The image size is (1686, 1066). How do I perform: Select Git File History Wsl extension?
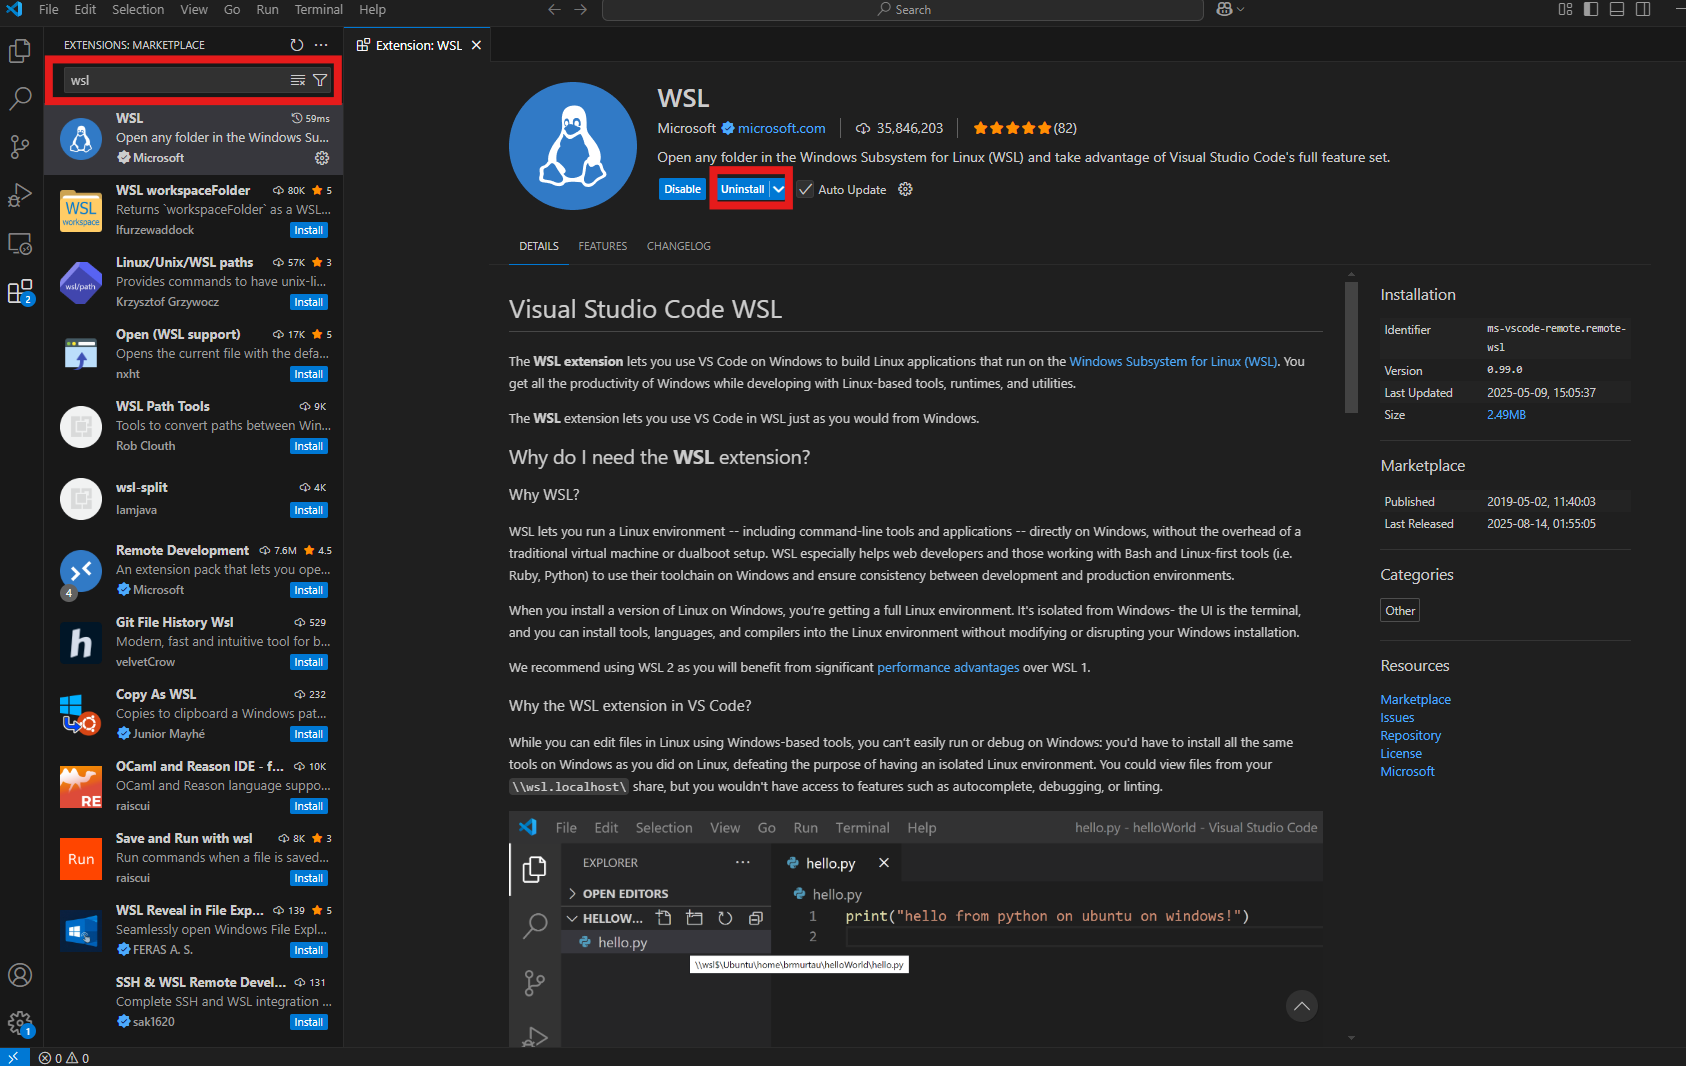pyautogui.click(x=194, y=642)
